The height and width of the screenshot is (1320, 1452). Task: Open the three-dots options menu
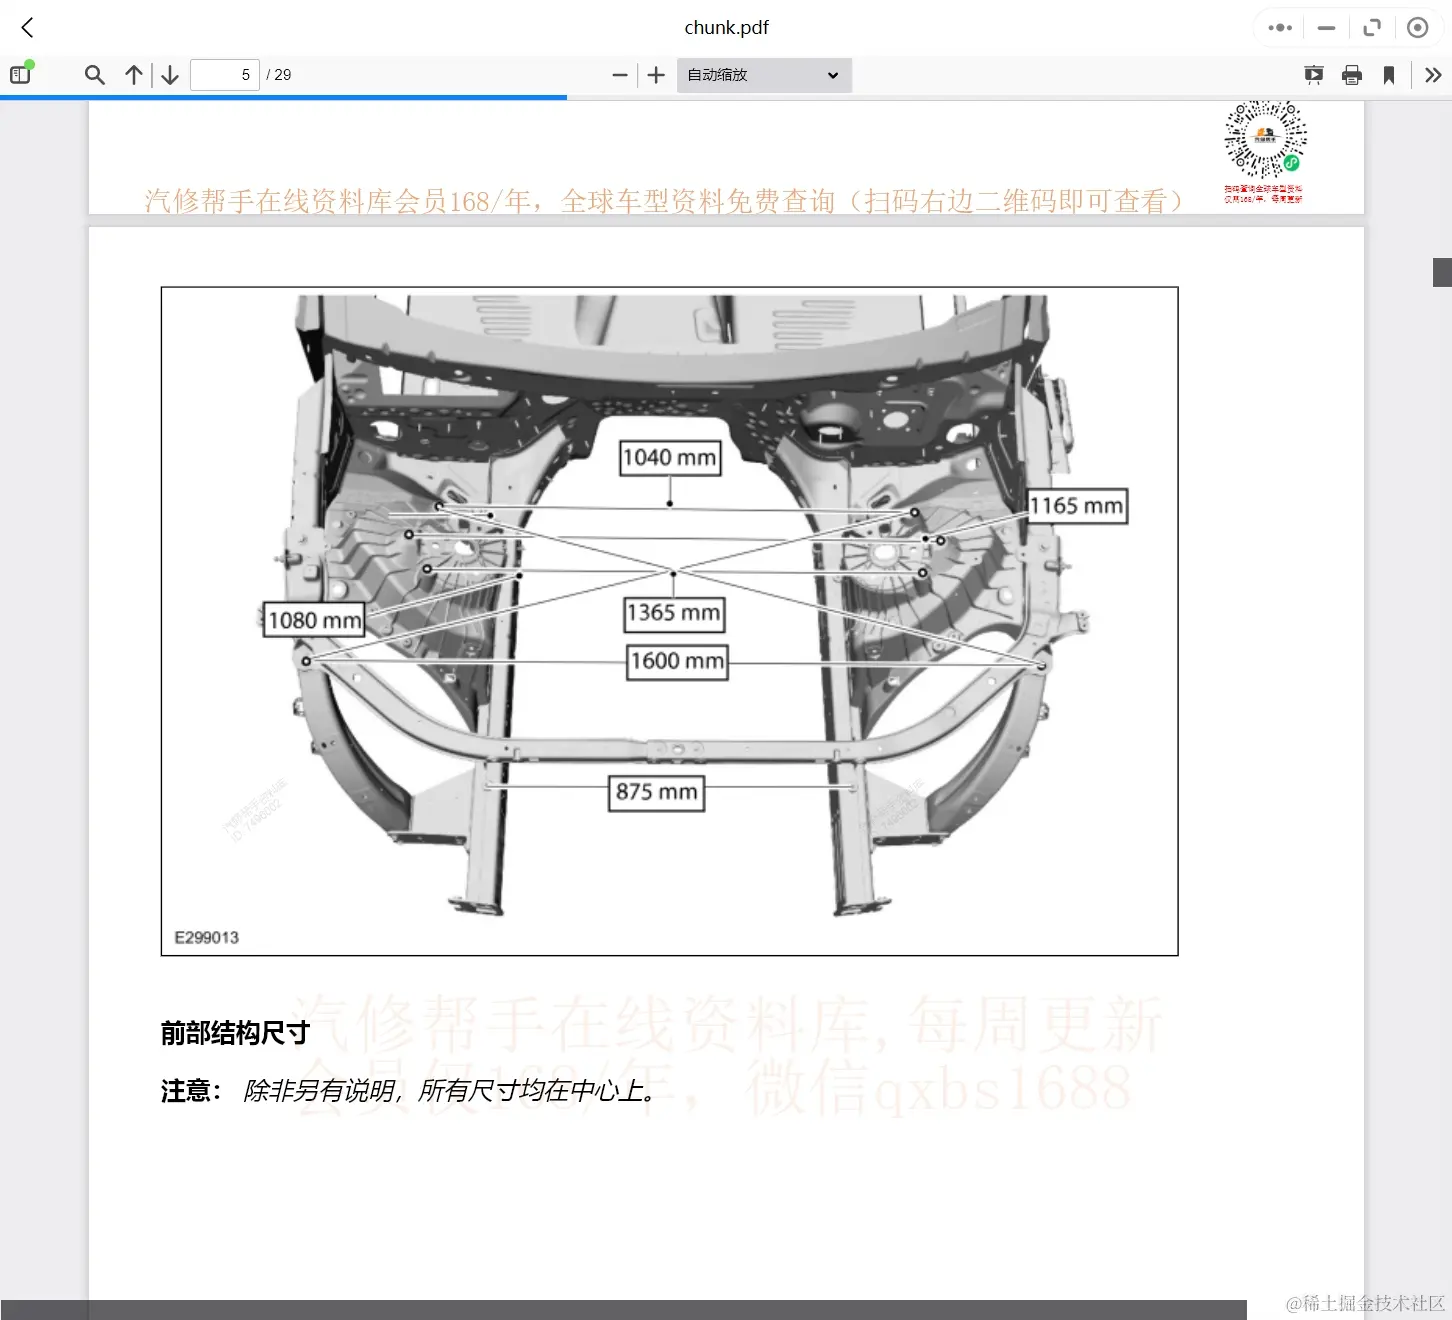point(1279,27)
